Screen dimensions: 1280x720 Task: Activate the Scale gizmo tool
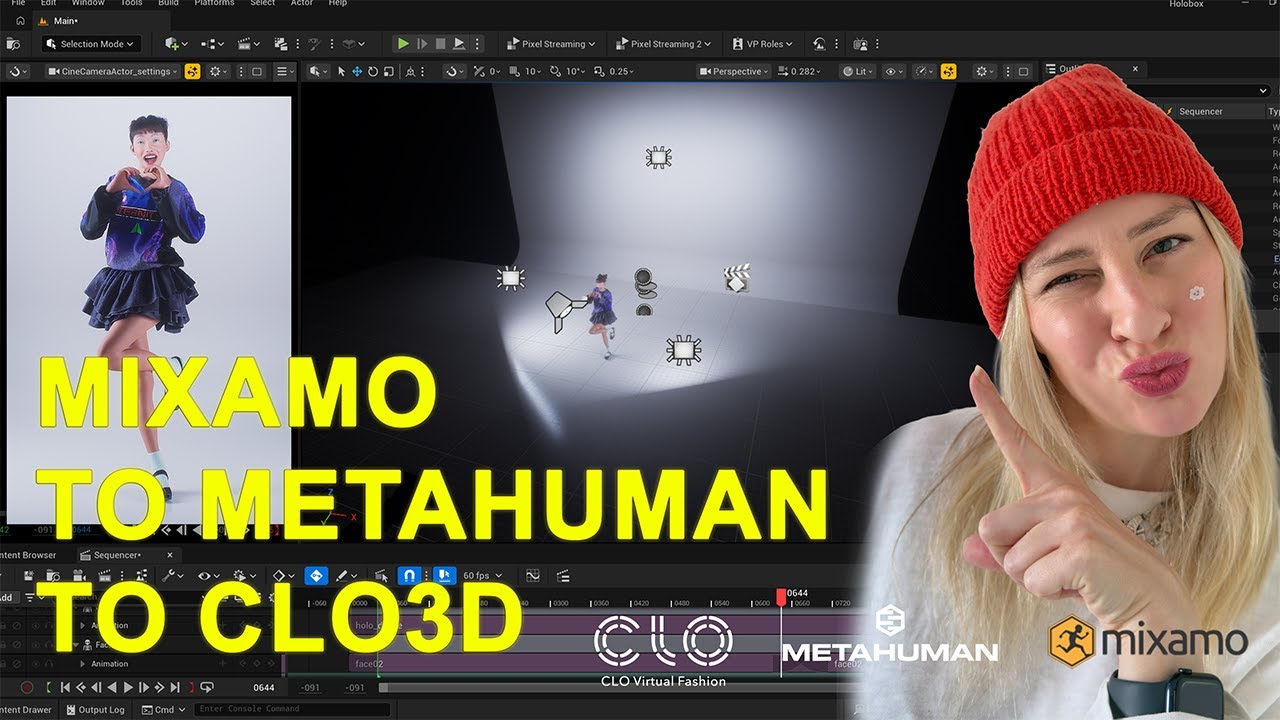pyautogui.click(x=388, y=72)
